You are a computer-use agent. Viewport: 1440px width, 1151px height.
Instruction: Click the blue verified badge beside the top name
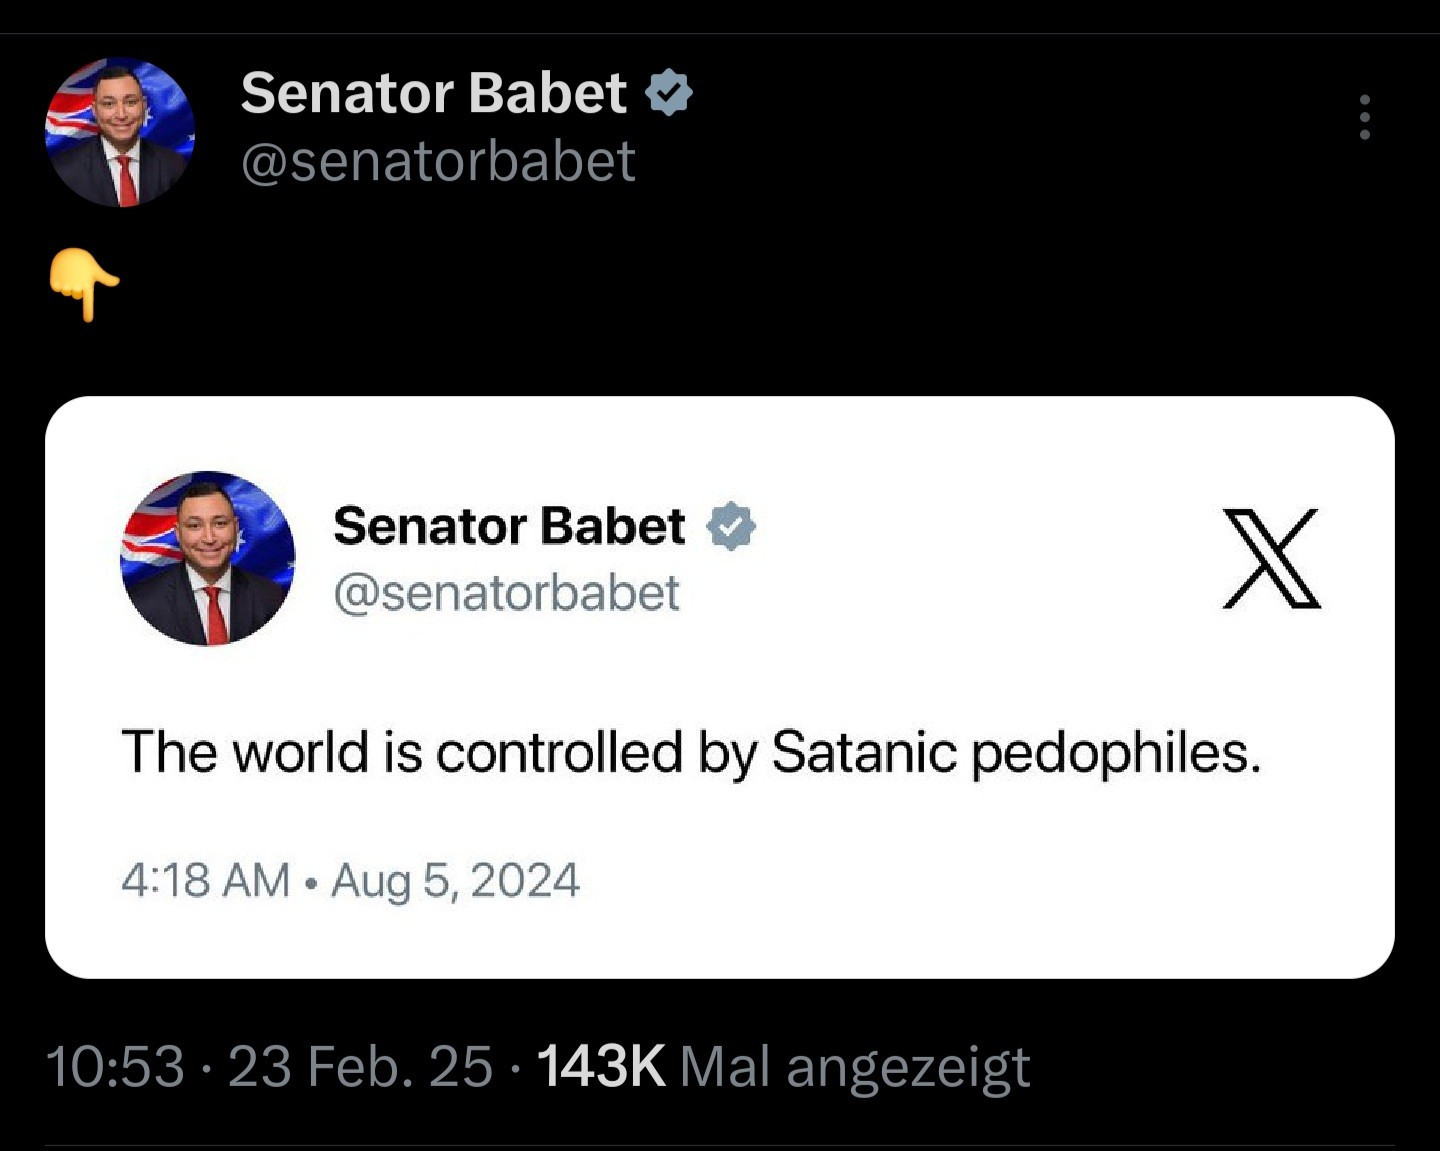[669, 93]
